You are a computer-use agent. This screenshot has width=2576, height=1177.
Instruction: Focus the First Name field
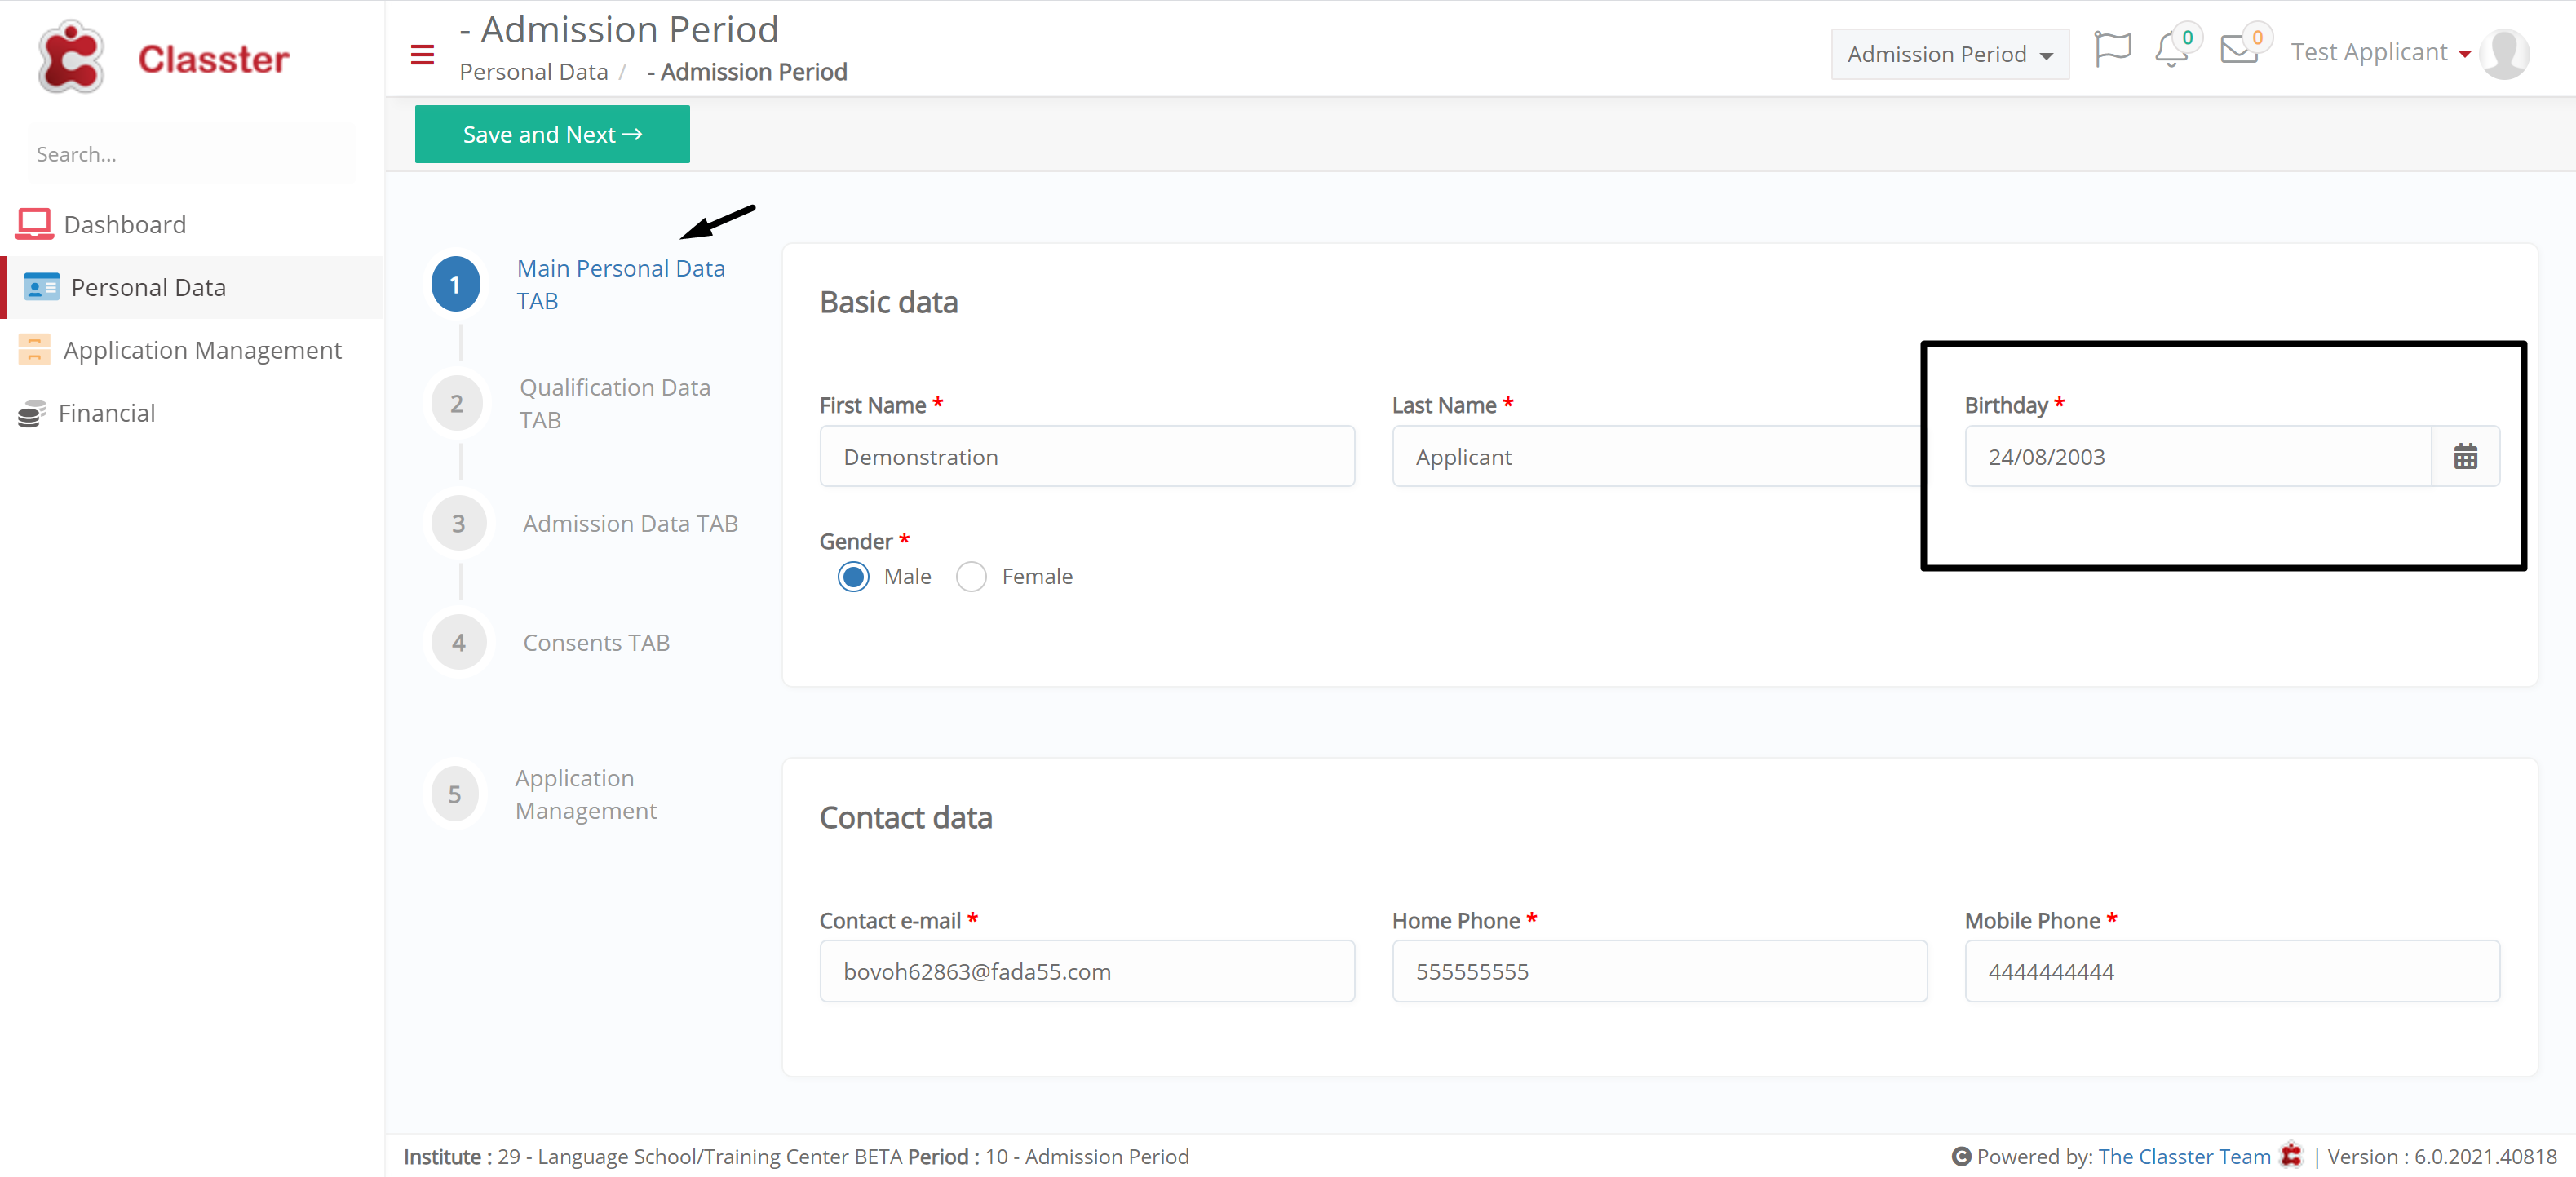pos(1087,457)
